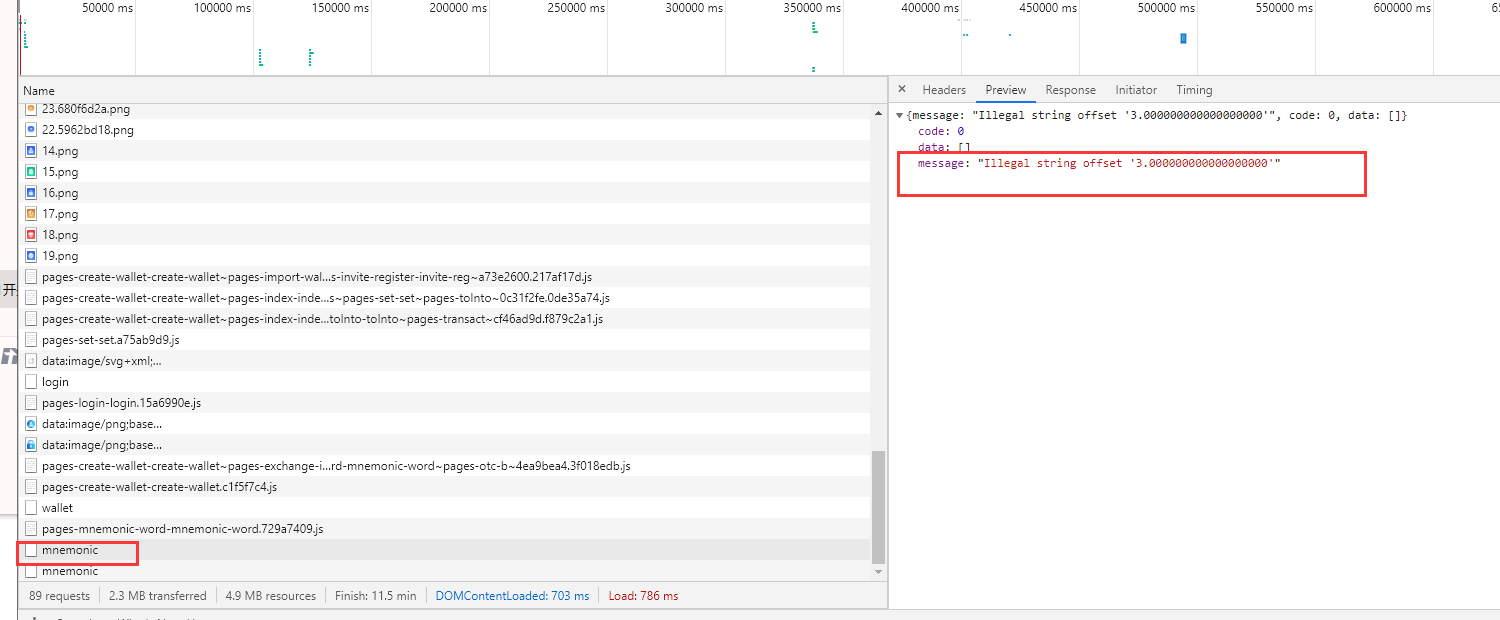
Task: Switch to the Headers tab
Action: tap(944, 90)
